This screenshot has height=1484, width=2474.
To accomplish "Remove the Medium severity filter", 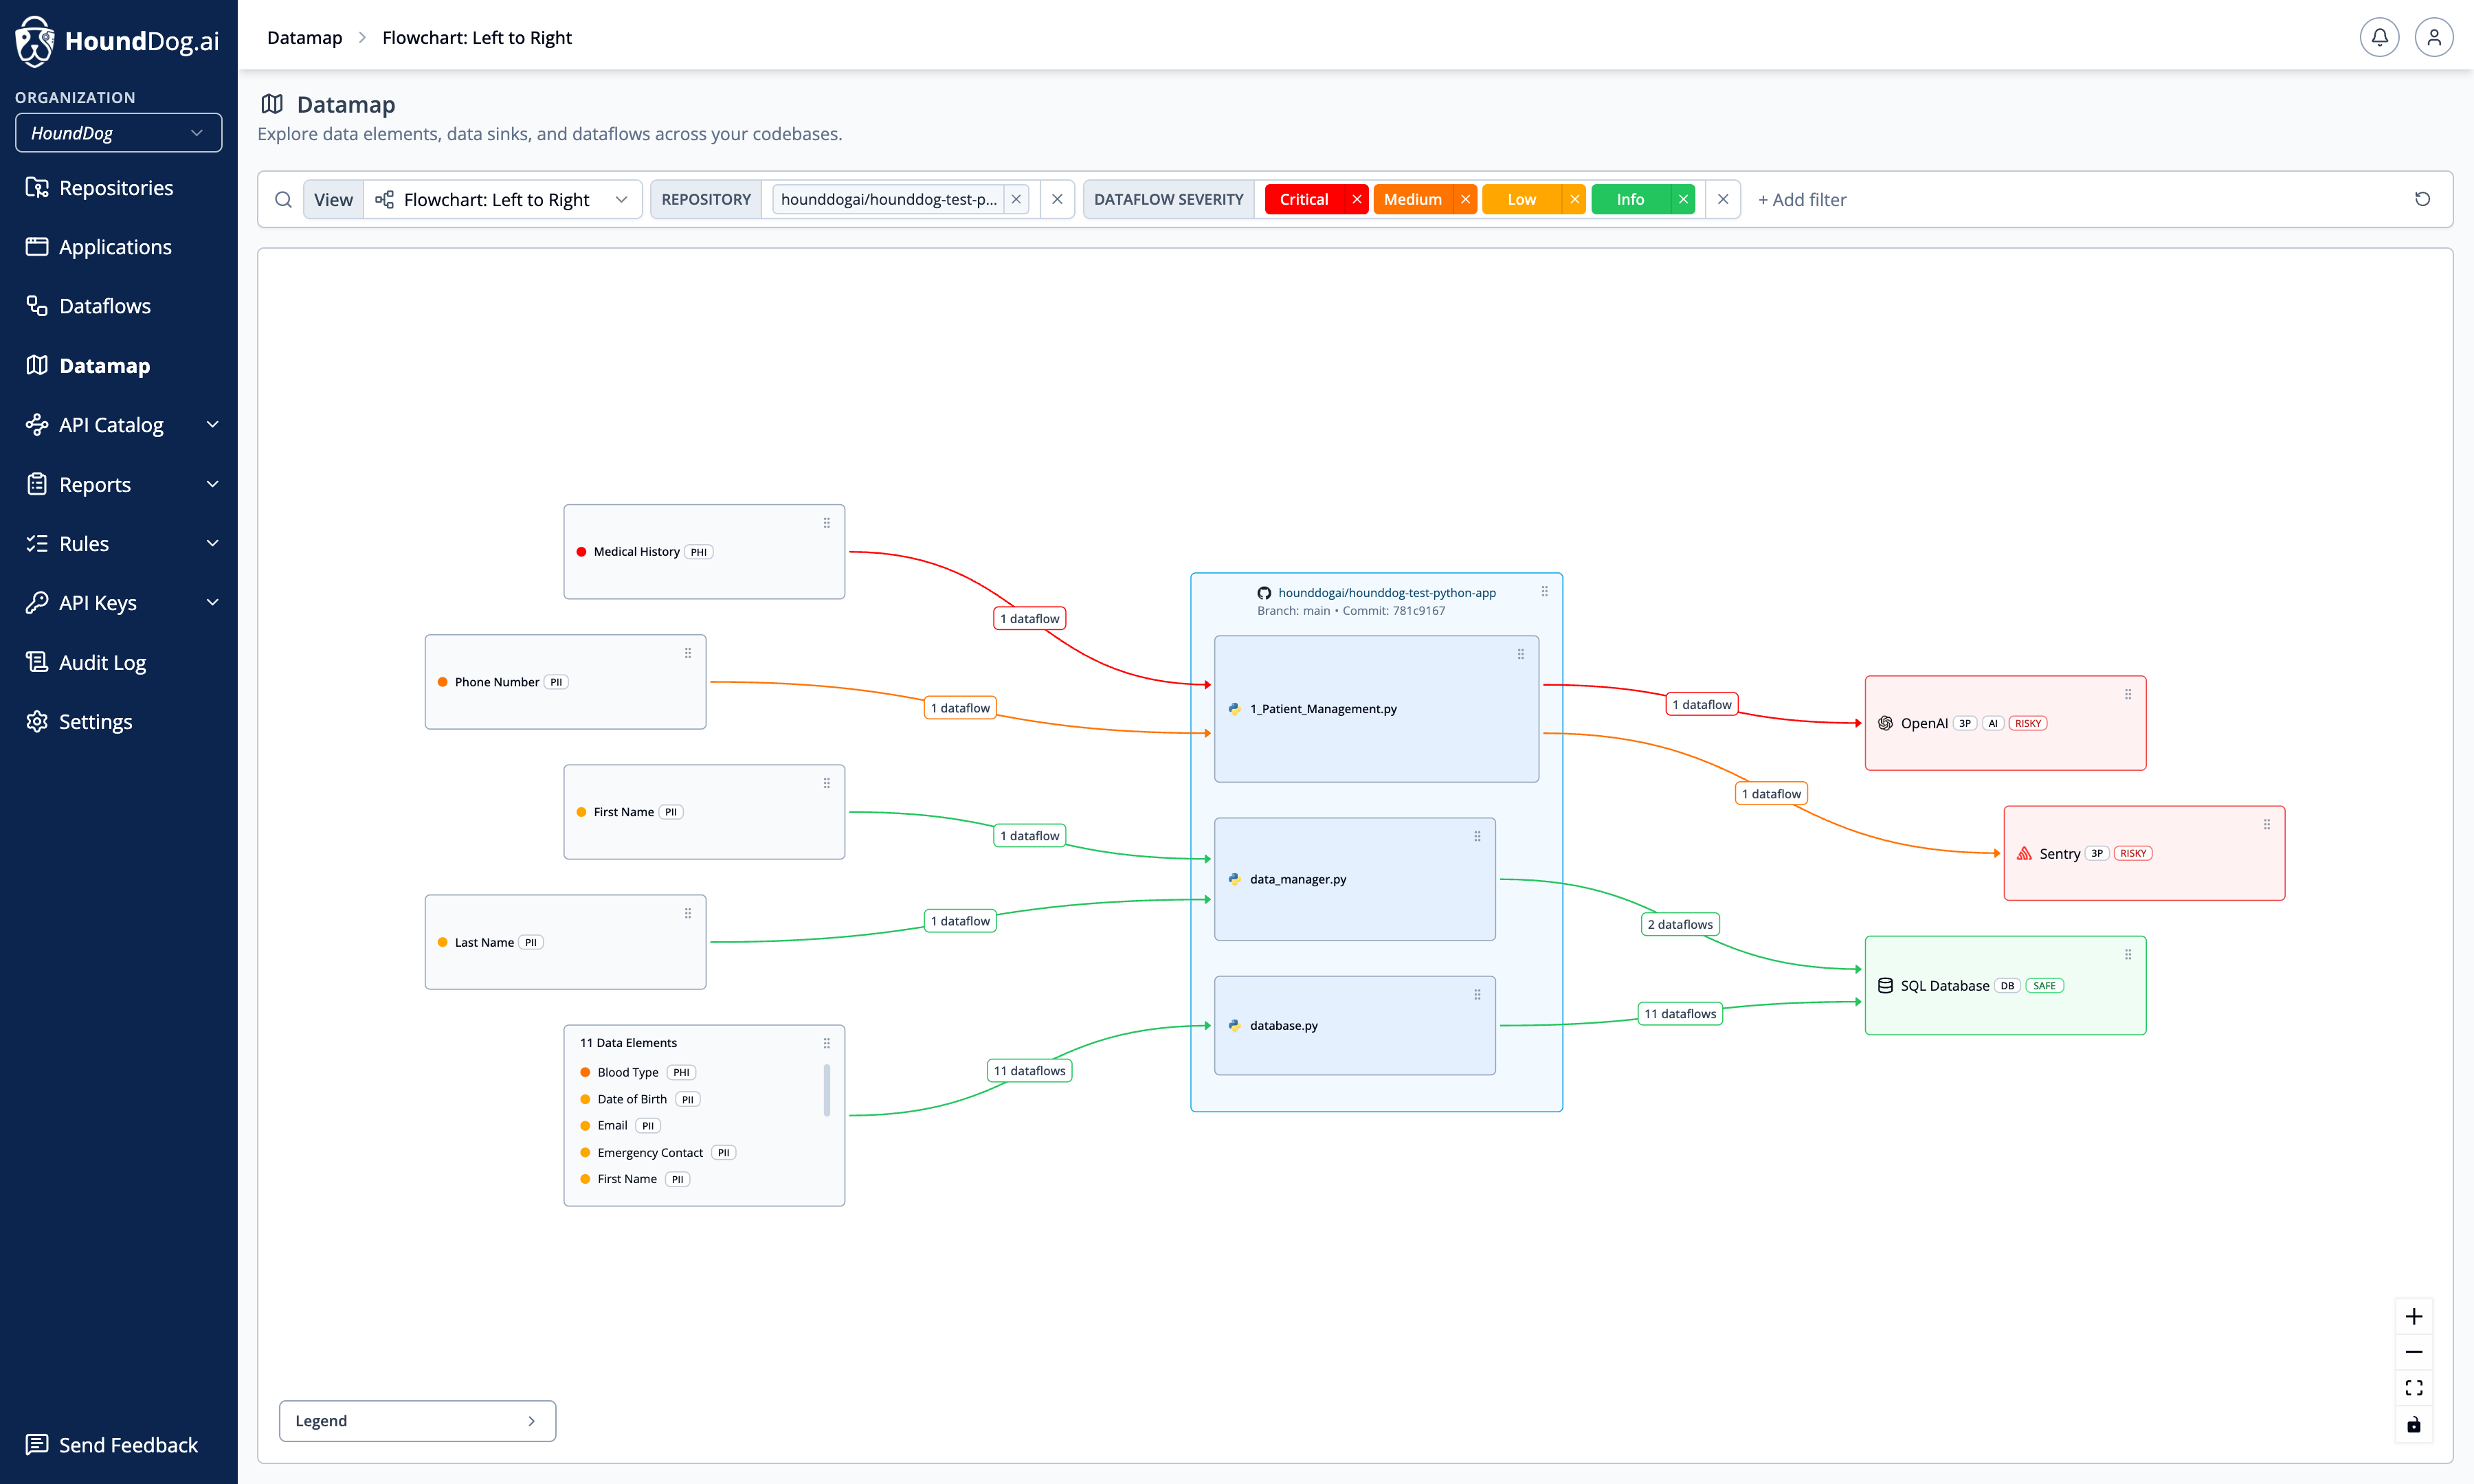I will tap(1465, 199).
